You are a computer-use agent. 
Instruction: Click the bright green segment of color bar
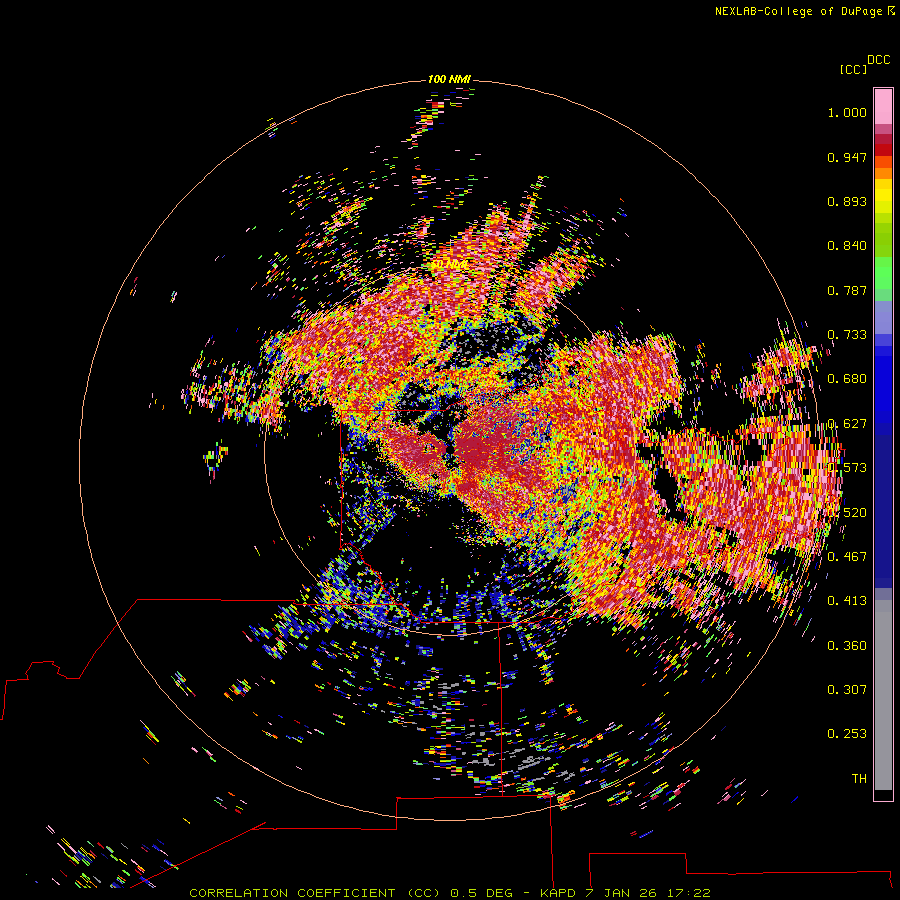pyautogui.click(x=883, y=273)
